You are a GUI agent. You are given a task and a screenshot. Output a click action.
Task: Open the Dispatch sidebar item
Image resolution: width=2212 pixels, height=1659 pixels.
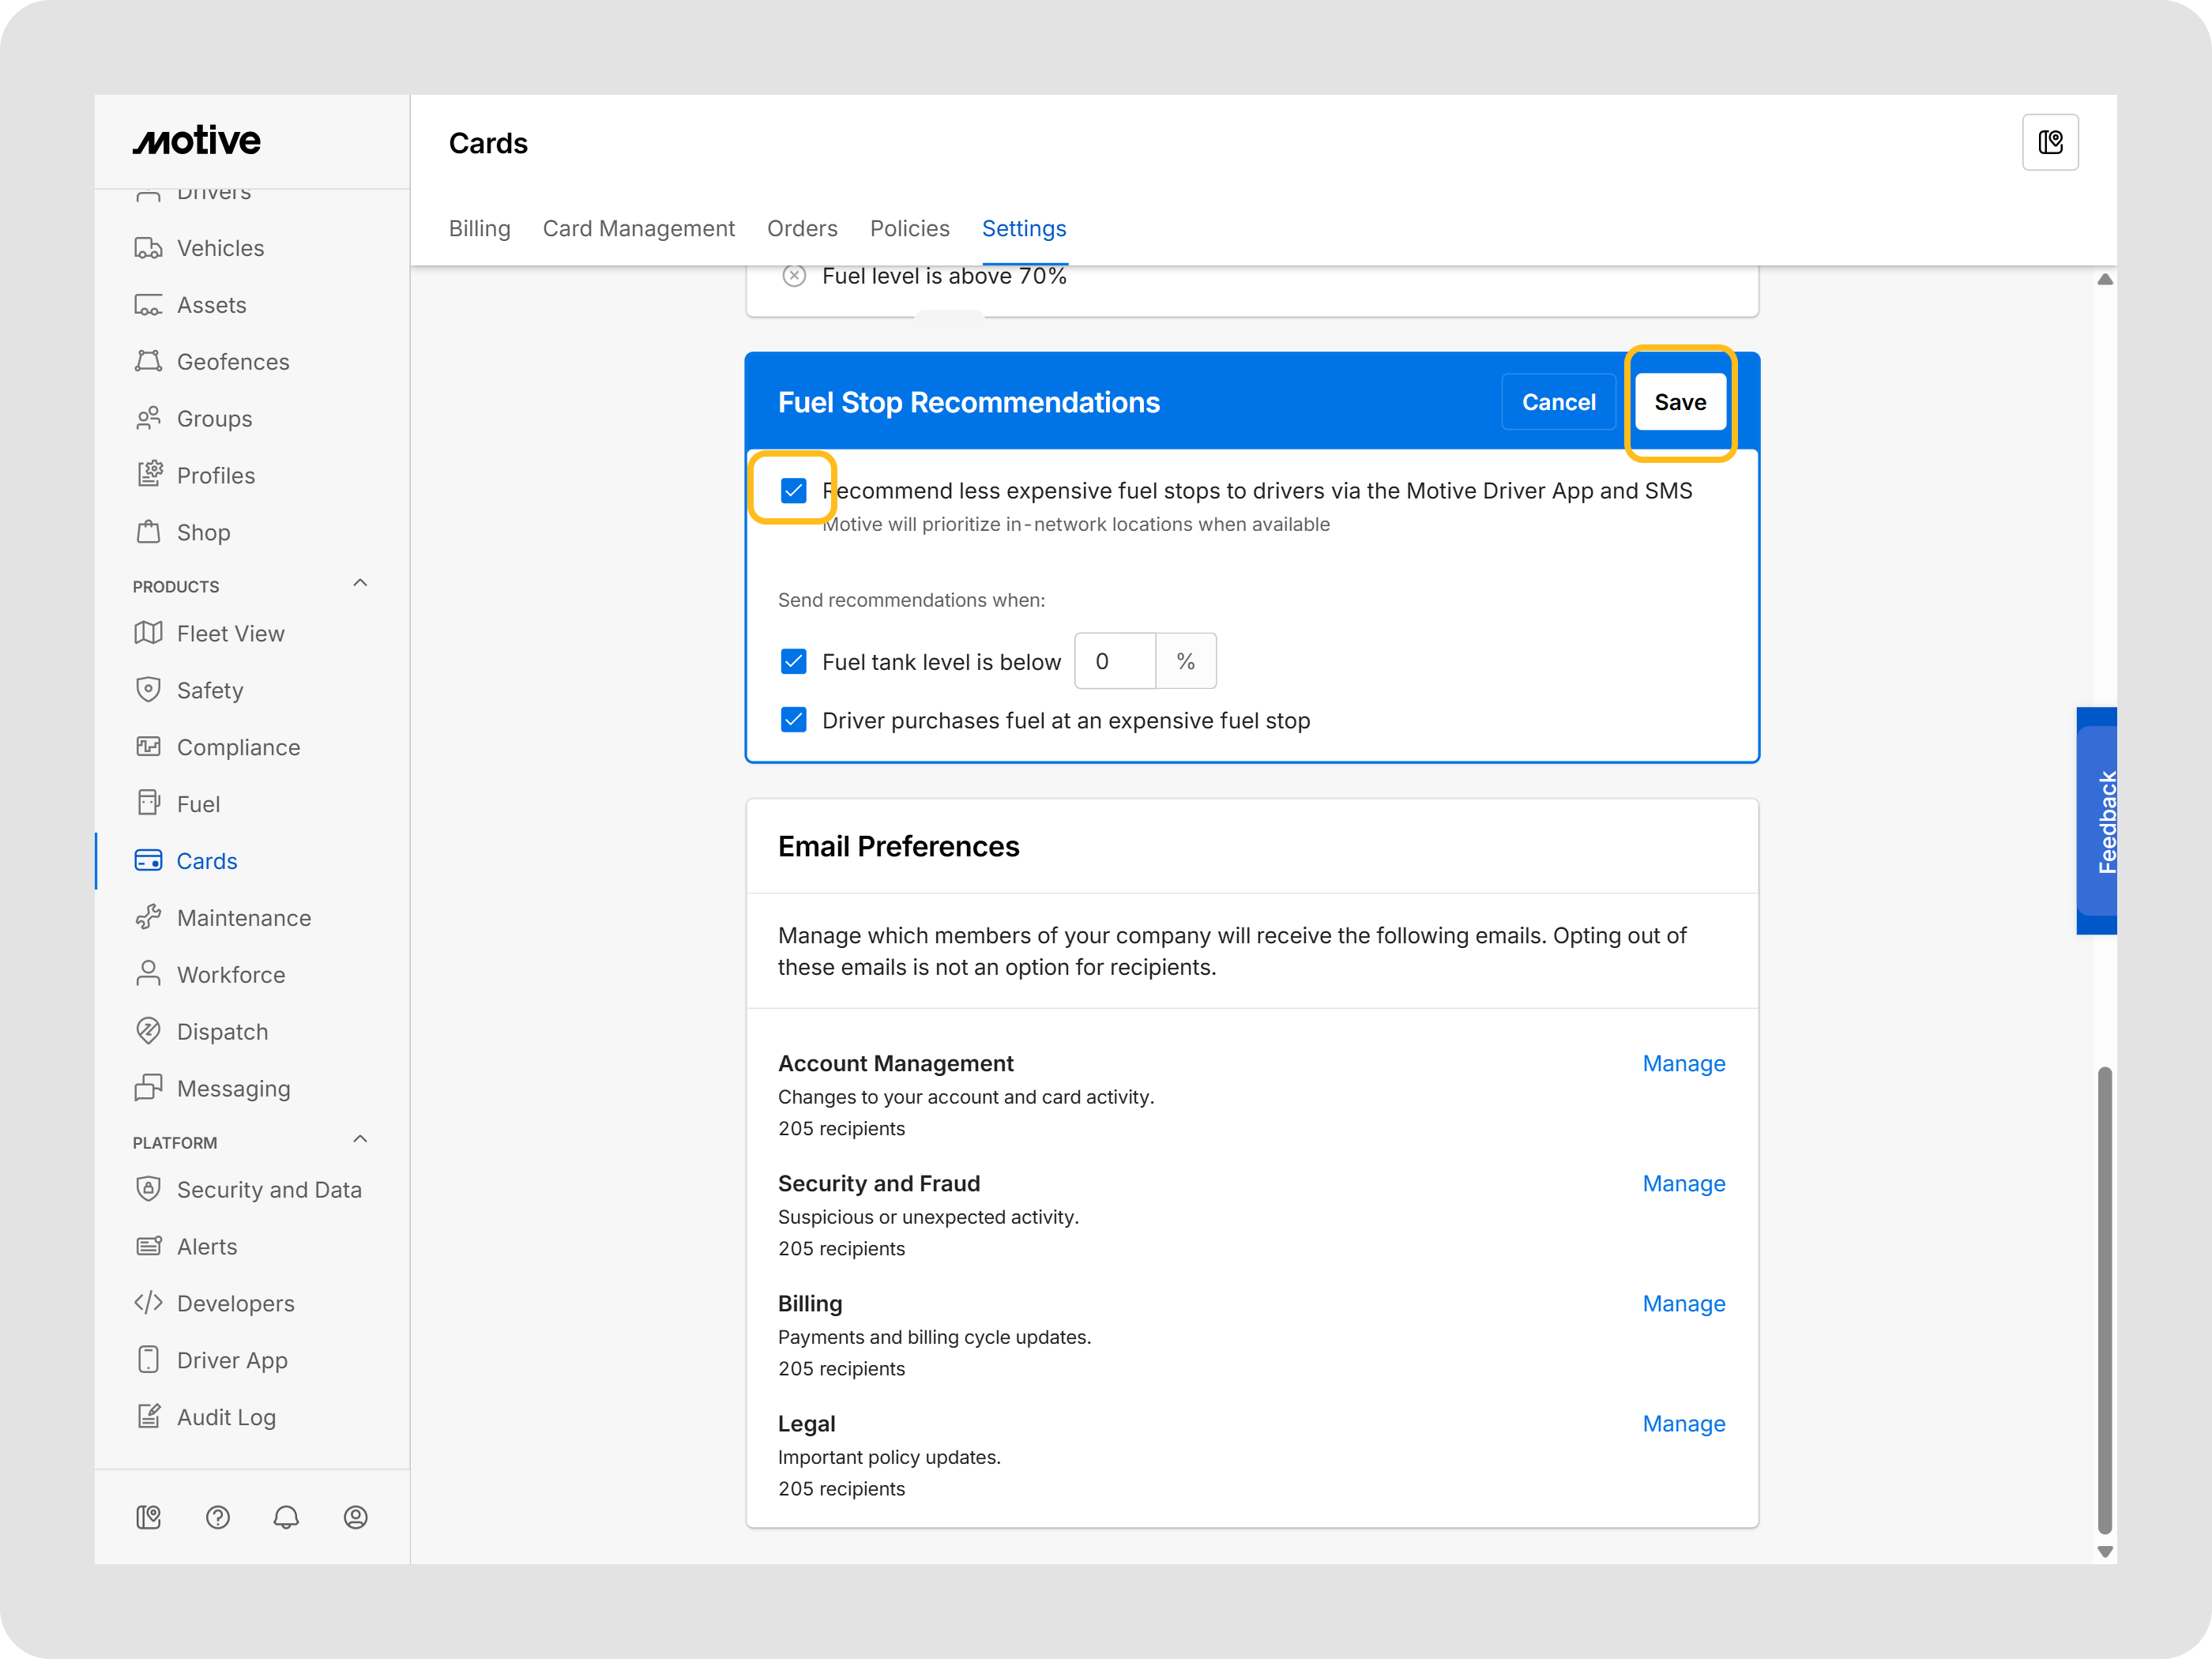[222, 1031]
